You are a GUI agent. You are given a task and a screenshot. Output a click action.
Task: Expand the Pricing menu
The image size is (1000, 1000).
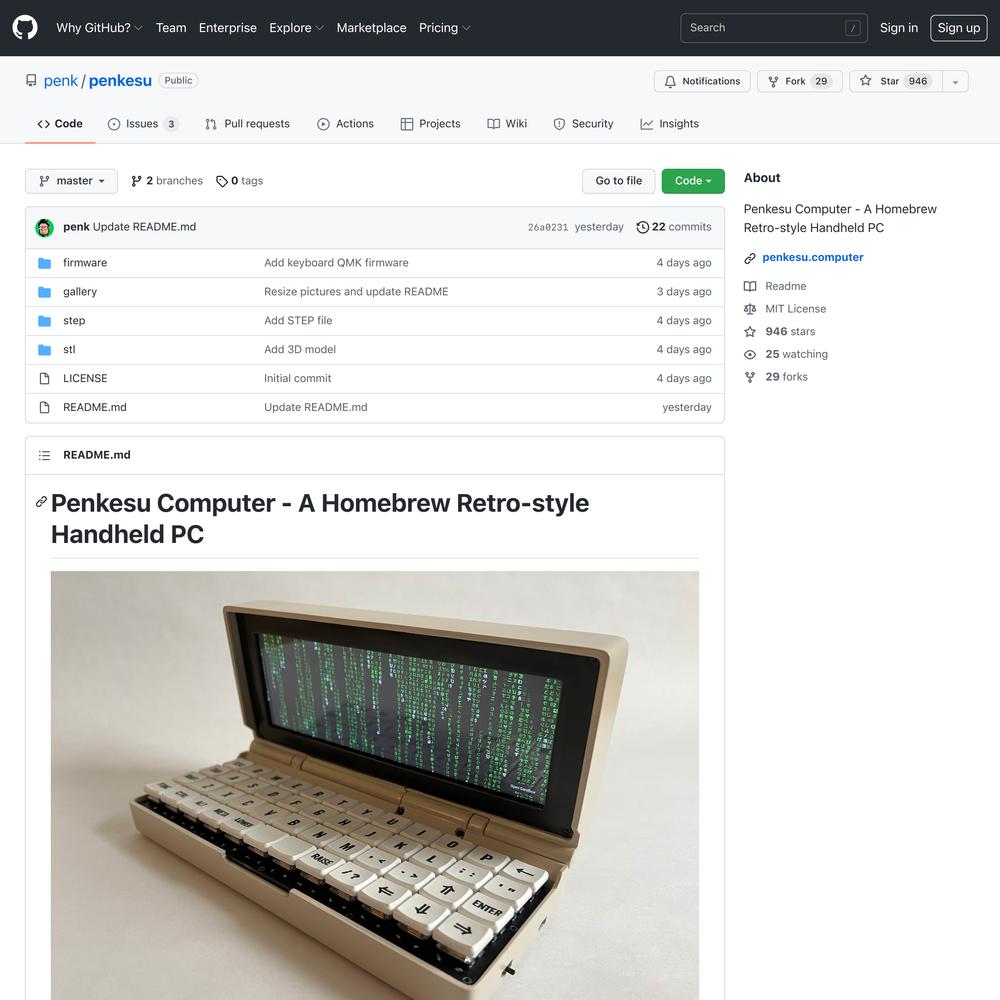tap(445, 28)
